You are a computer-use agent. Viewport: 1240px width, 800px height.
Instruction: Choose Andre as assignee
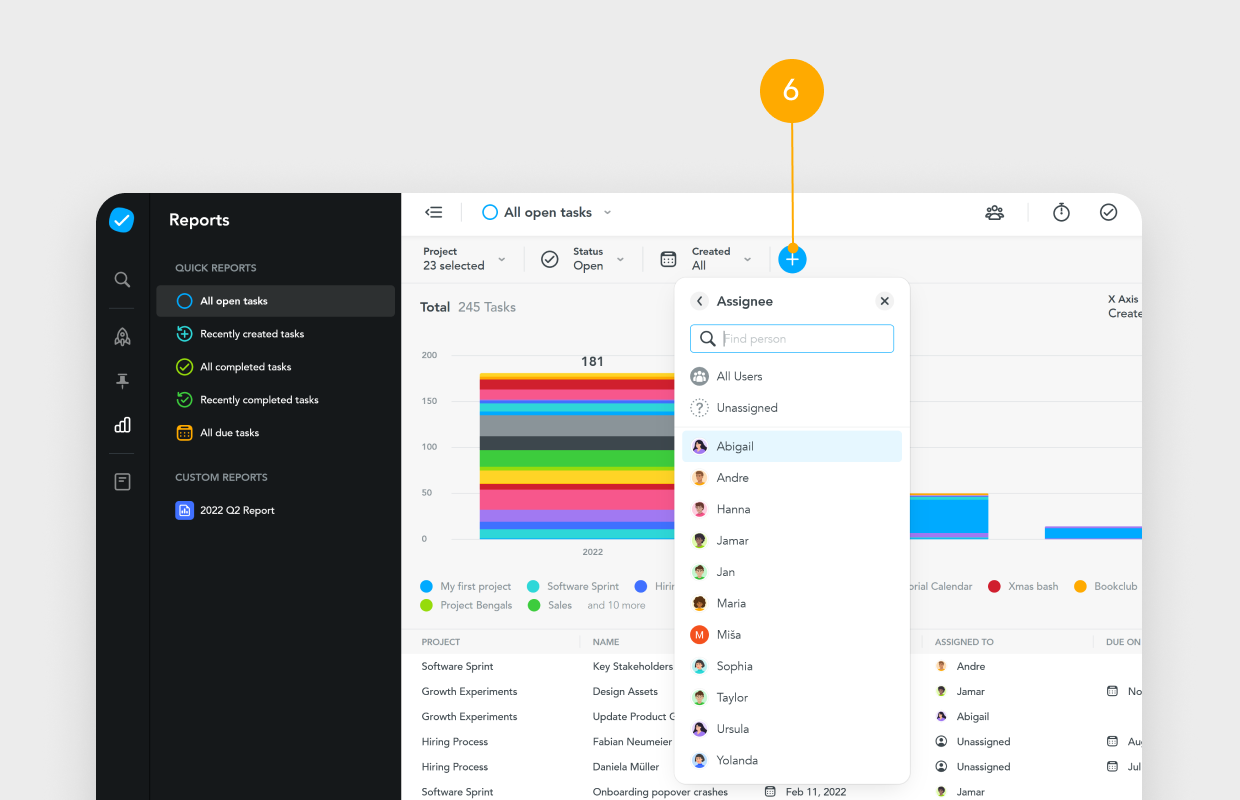(792, 478)
